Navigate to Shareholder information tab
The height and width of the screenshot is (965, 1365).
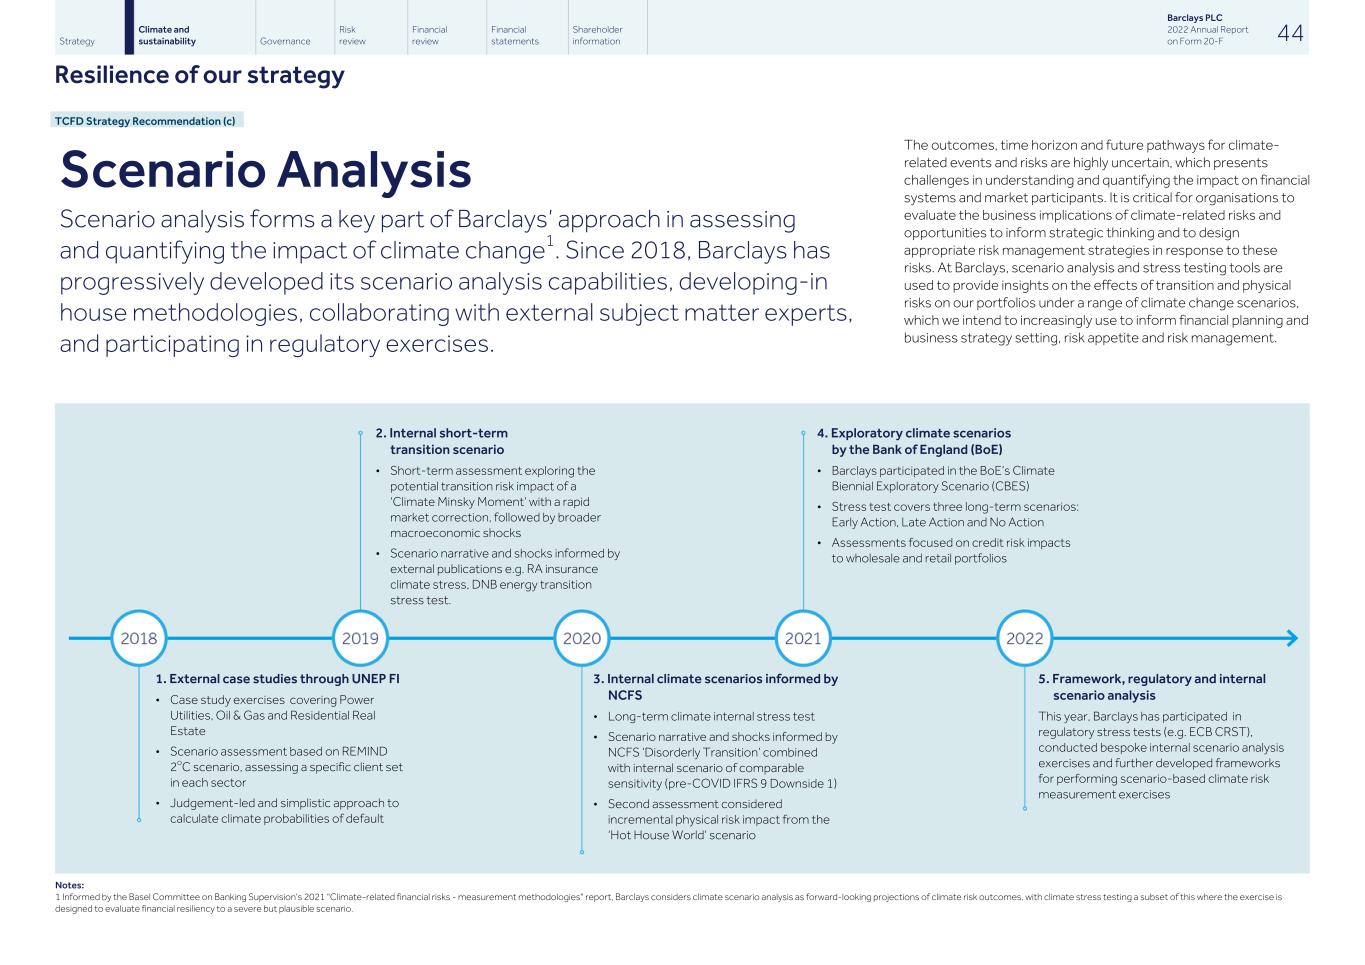pos(596,36)
